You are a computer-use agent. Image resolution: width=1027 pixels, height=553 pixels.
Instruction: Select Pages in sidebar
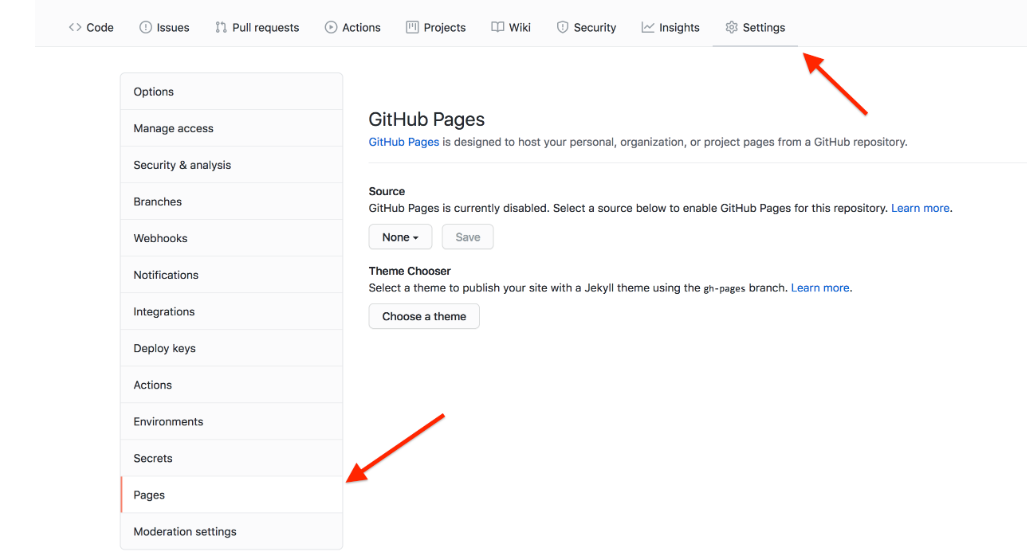(x=231, y=495)
